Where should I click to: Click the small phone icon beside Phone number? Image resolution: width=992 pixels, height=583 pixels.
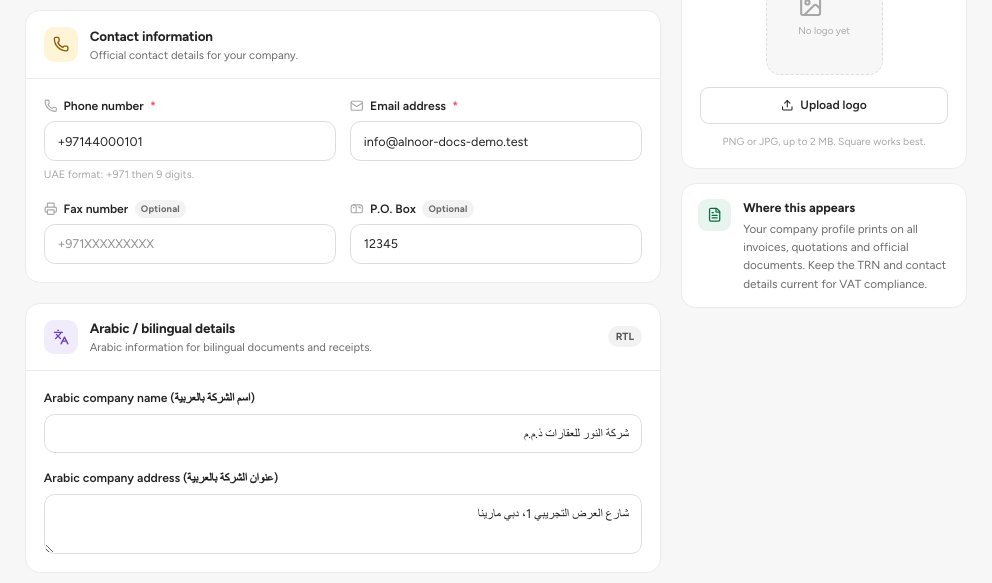tap(51, 106)
